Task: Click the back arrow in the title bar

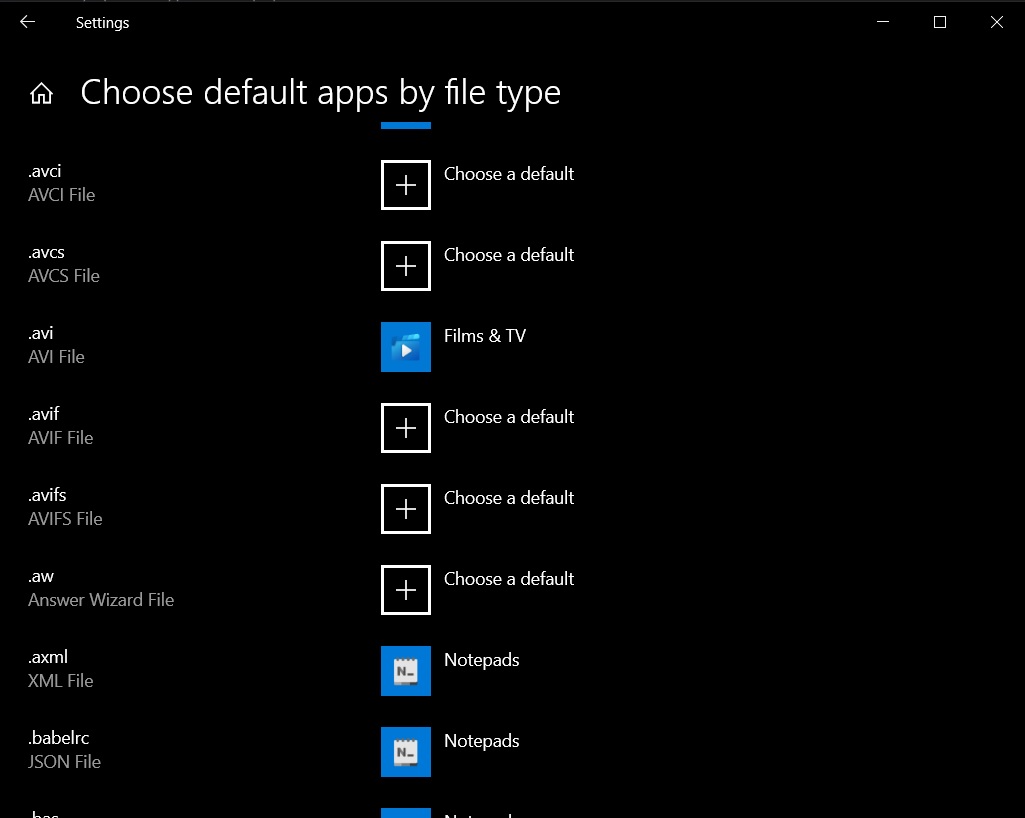Action: pyautogui.click(x=26, y=21)
